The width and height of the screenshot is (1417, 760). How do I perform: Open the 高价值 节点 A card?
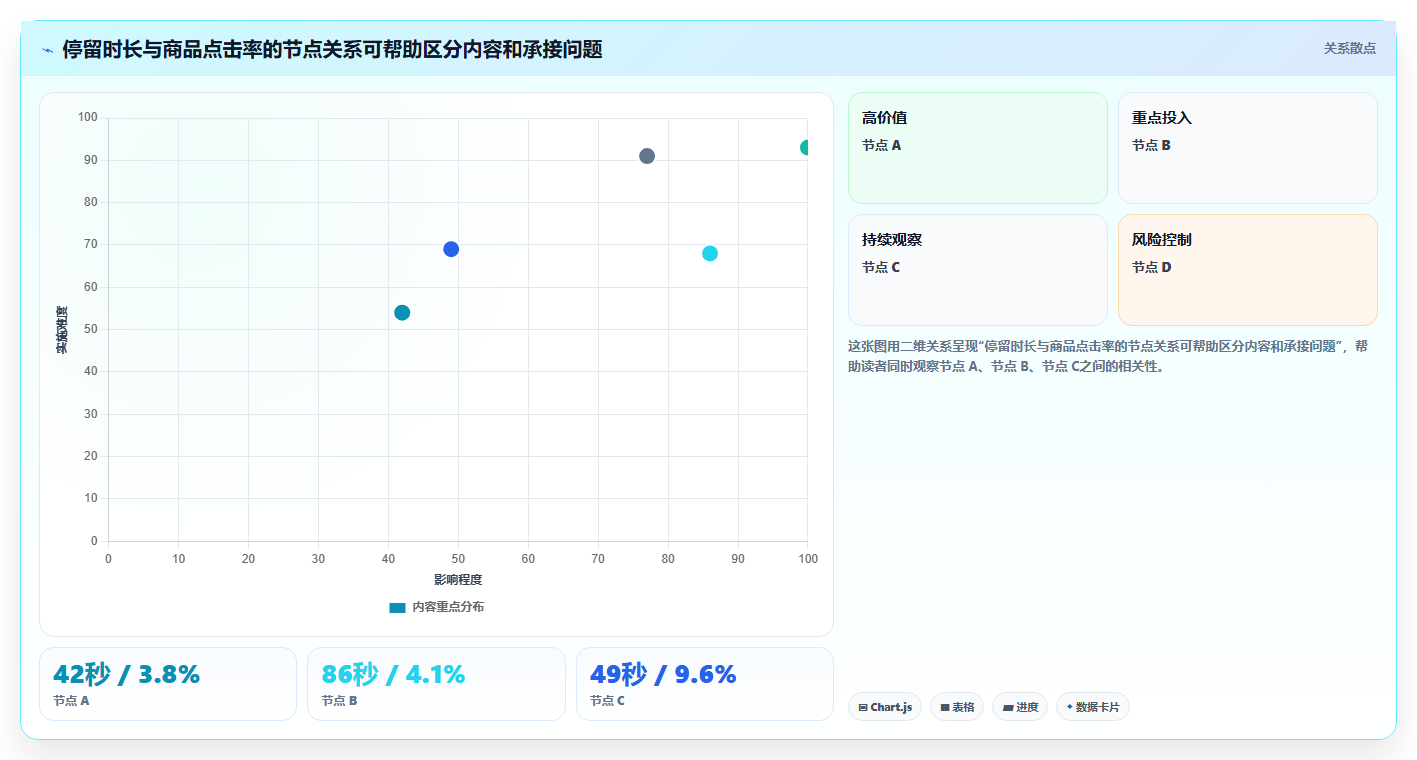pyautogui.click(x=977, y=148)
